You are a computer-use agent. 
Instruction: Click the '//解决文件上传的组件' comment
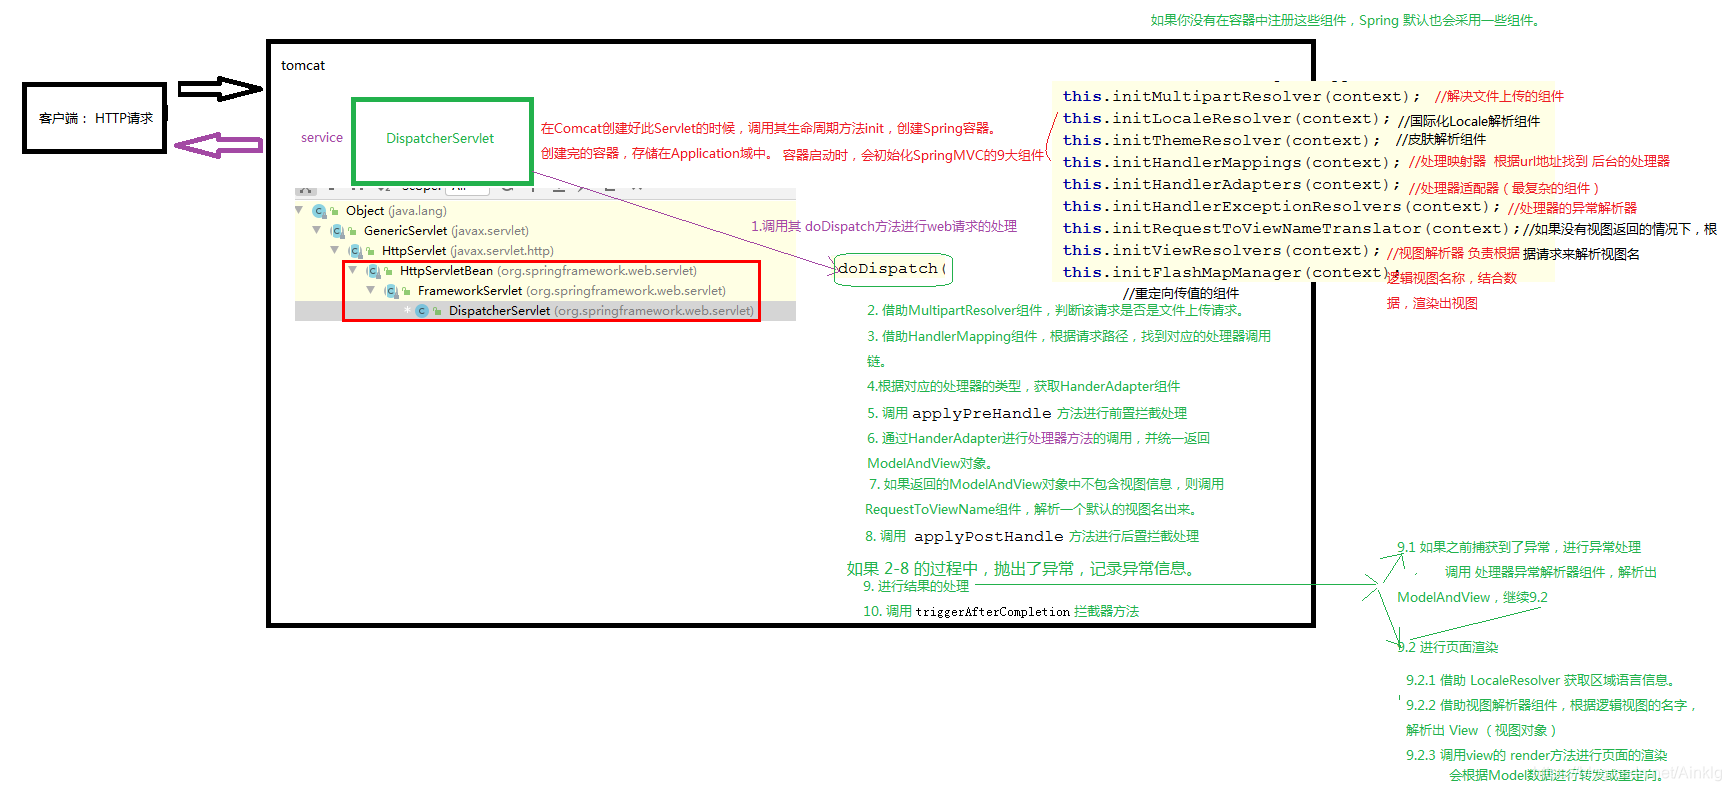coord(1499,97)
